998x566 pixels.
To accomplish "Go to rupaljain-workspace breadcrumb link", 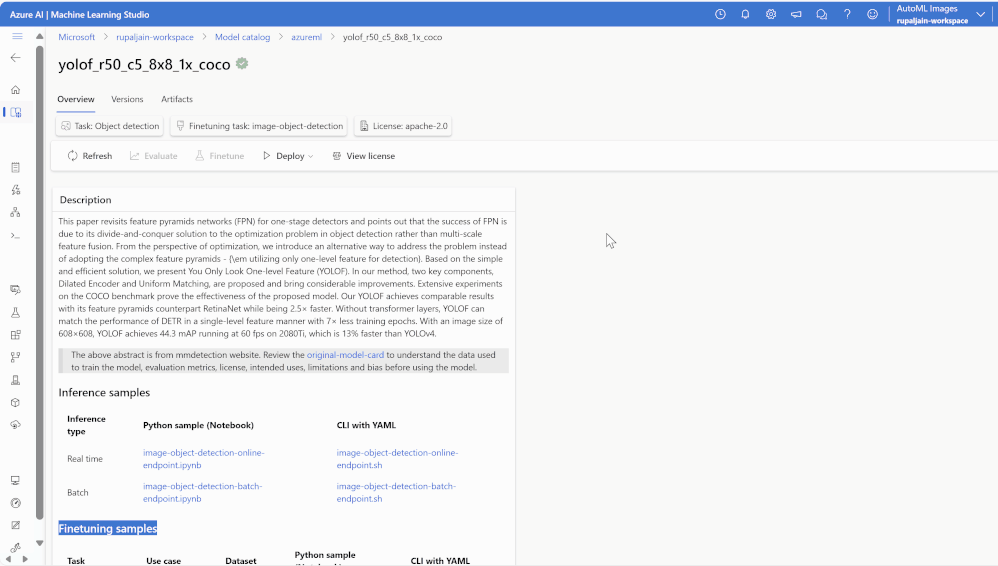I will coord(155,37).
